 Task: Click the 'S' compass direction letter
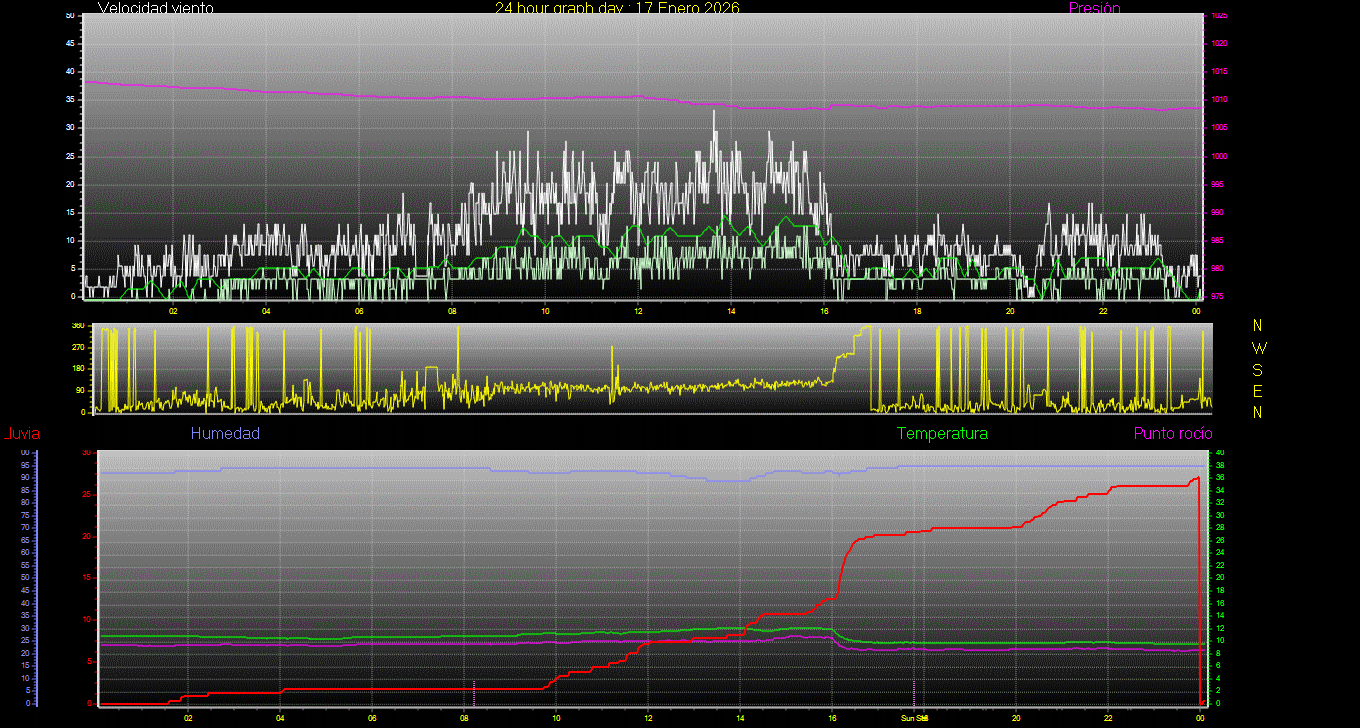[1258, 369]
